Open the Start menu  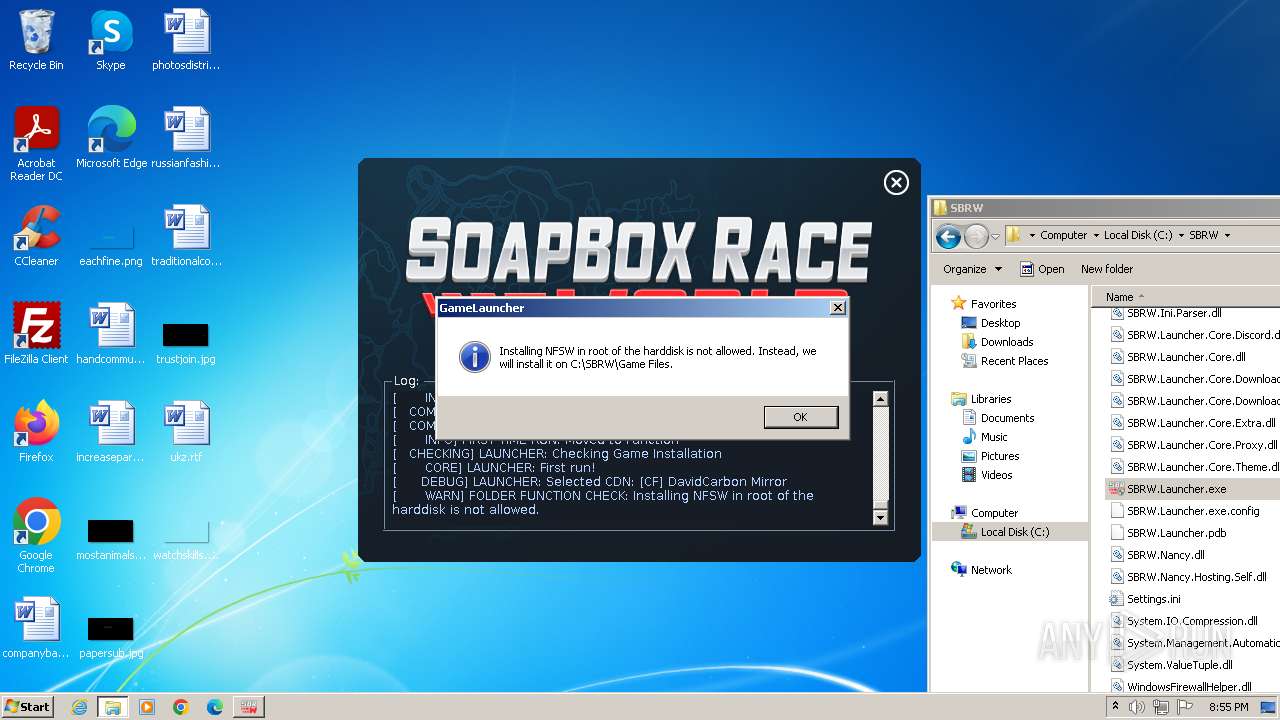[x=27, y=706]
